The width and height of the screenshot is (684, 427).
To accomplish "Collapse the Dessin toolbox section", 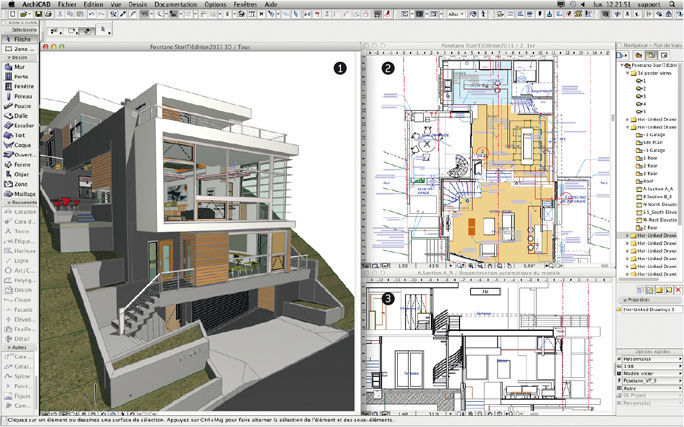I will tap(19, 58).
